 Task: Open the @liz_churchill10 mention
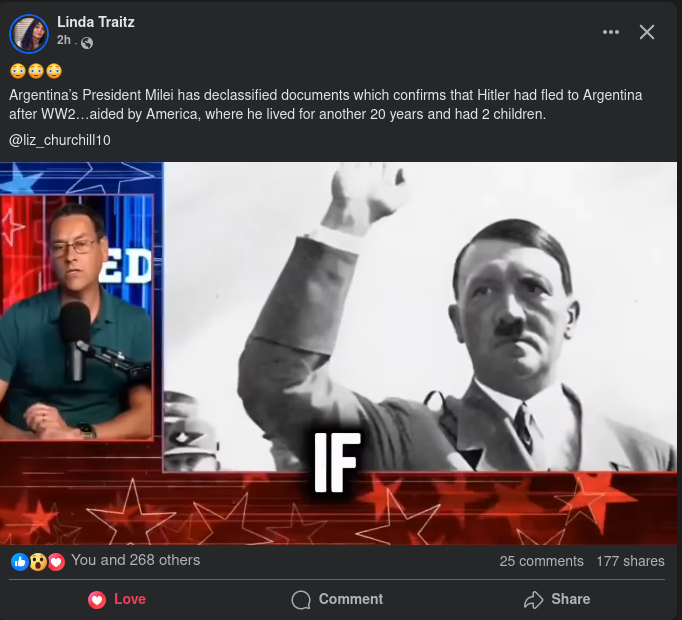[59, 140]
